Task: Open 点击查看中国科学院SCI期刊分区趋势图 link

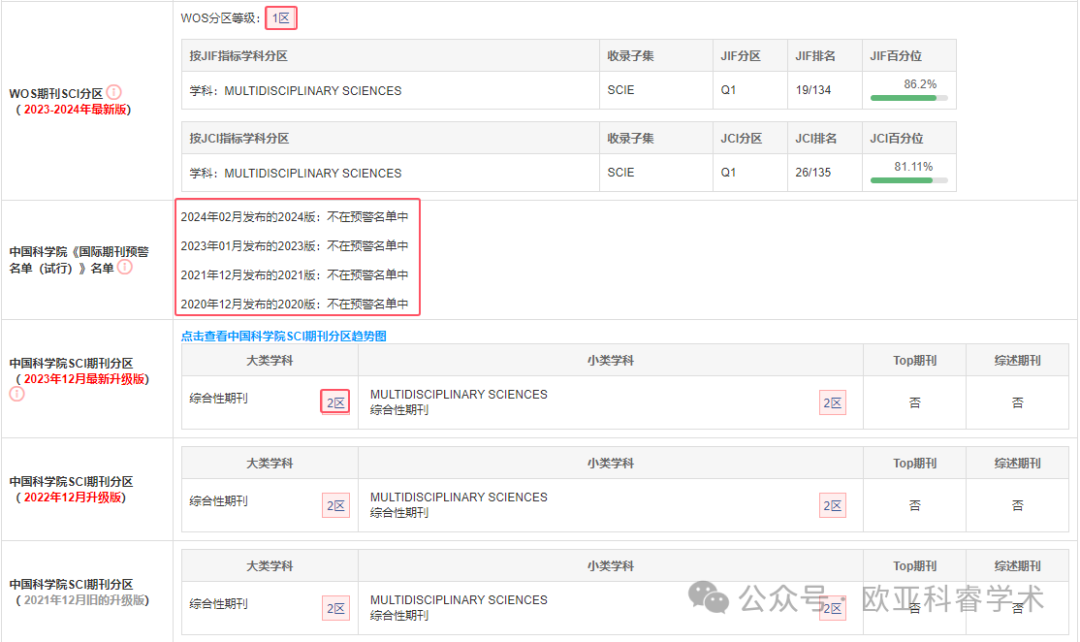Action: [283, 335]
